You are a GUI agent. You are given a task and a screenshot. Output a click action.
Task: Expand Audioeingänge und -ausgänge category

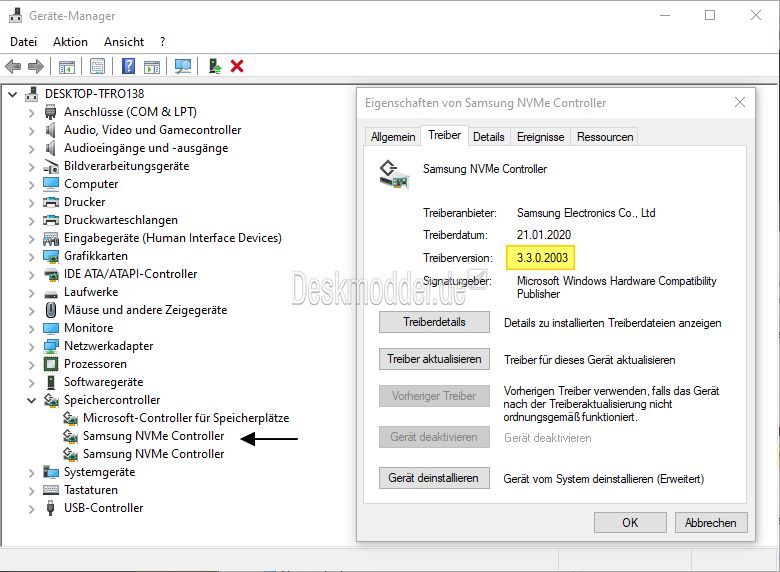point(31,149)
